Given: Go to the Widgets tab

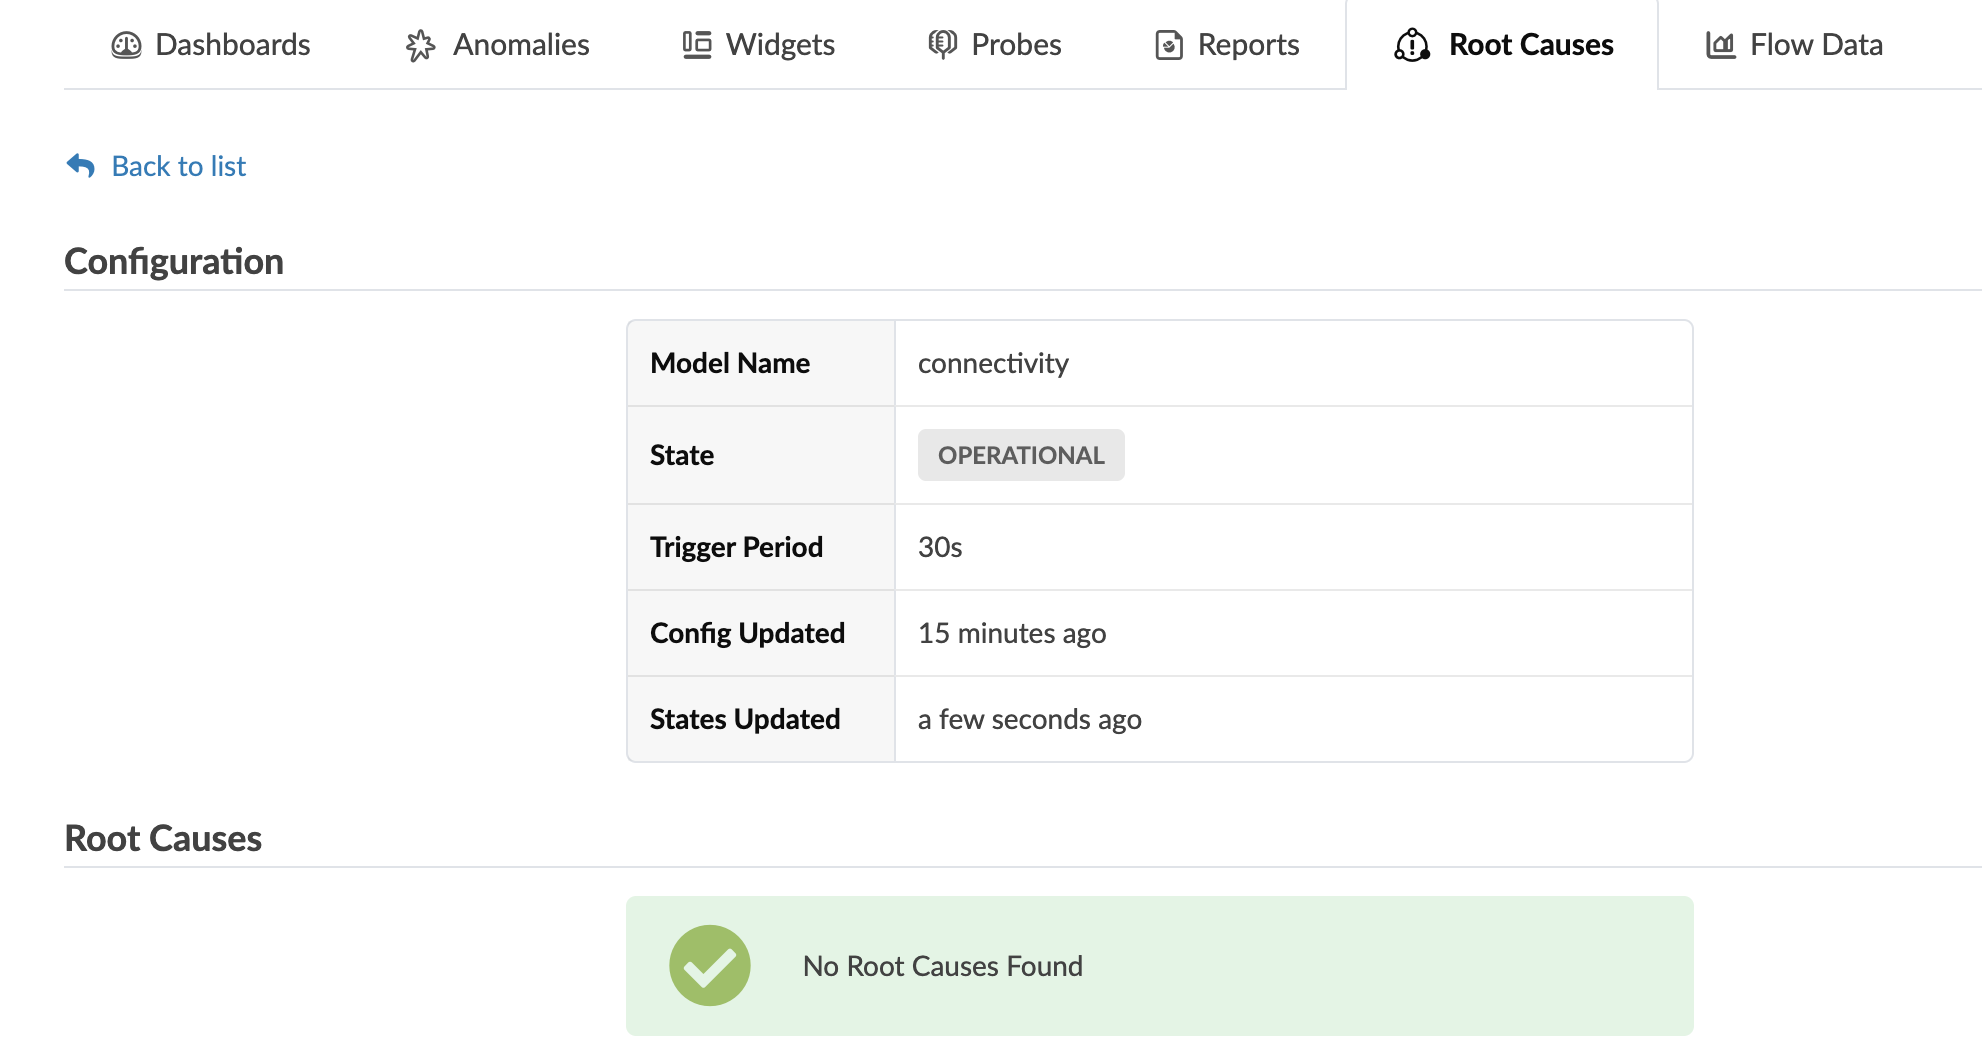Looking at the screenshot, I should pyautogui.click(x=780, y=45).
